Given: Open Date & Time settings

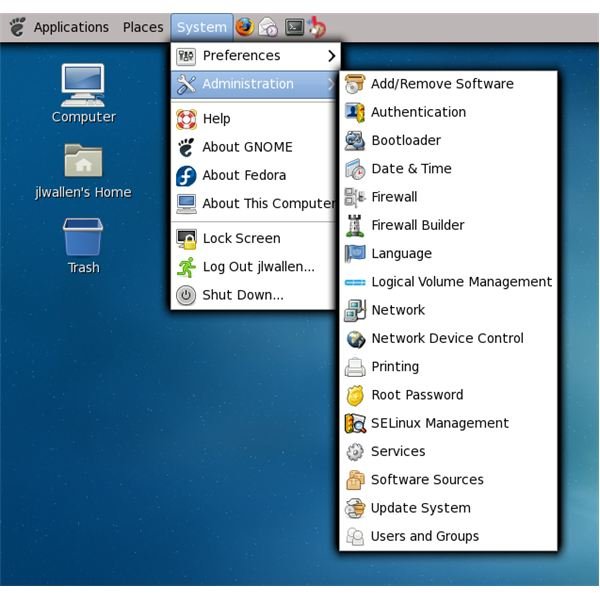Looking at the screenshot, I should 448,169.
